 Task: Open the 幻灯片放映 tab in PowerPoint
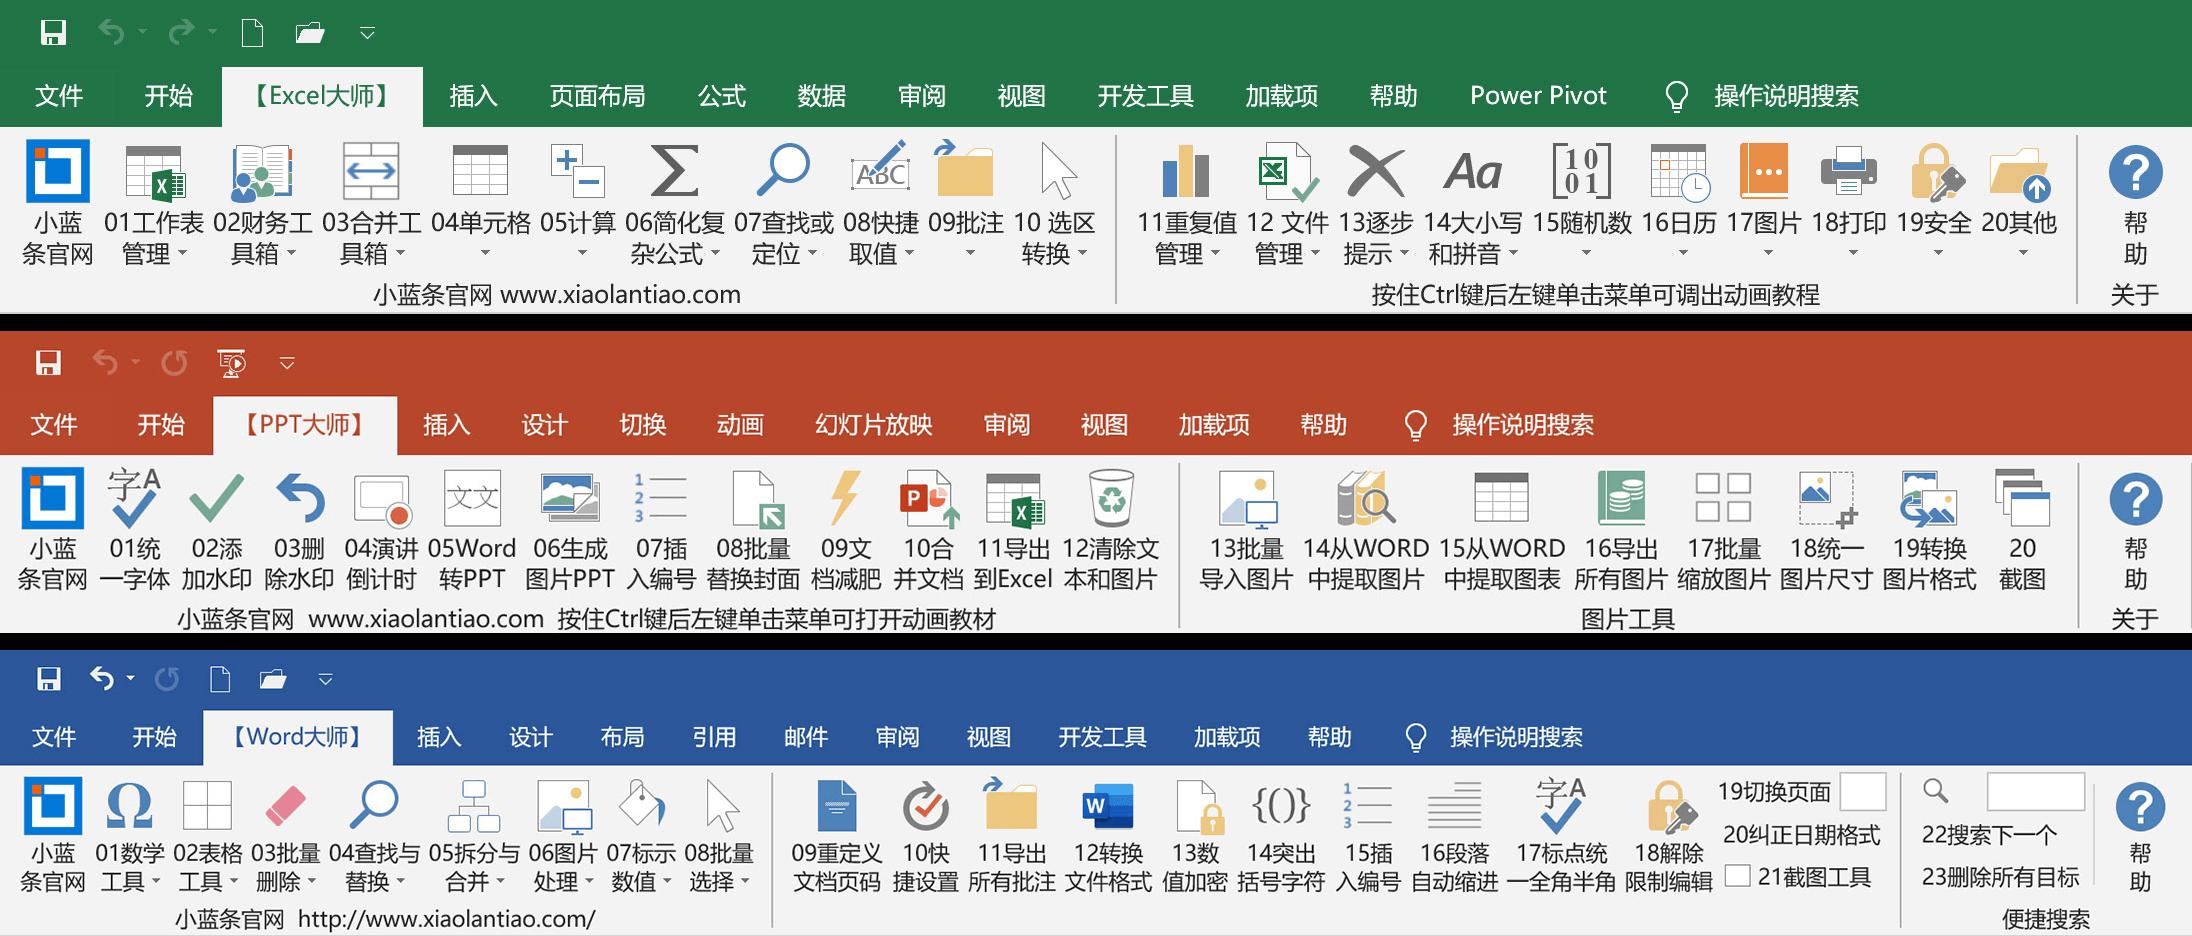[x=873, y=425]
